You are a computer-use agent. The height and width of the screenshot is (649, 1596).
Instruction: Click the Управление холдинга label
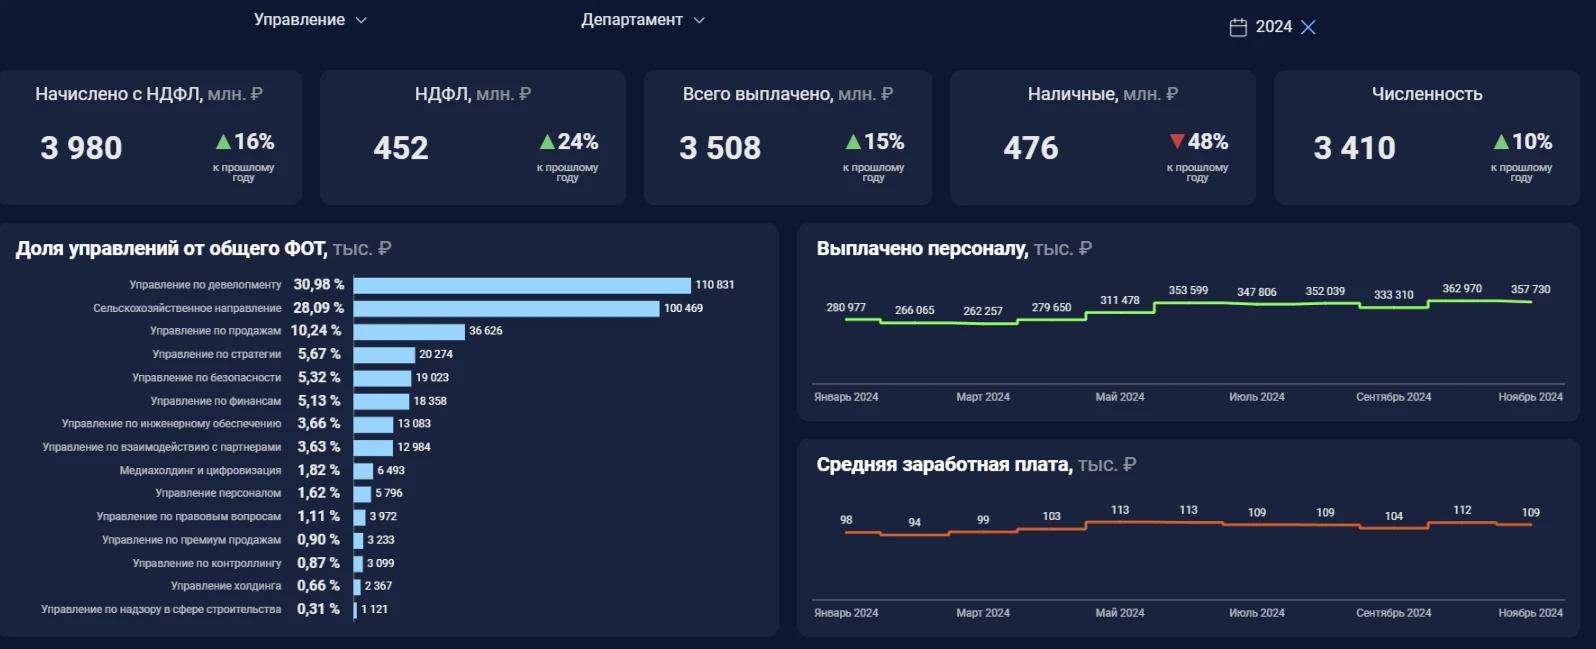click(226, 586)
